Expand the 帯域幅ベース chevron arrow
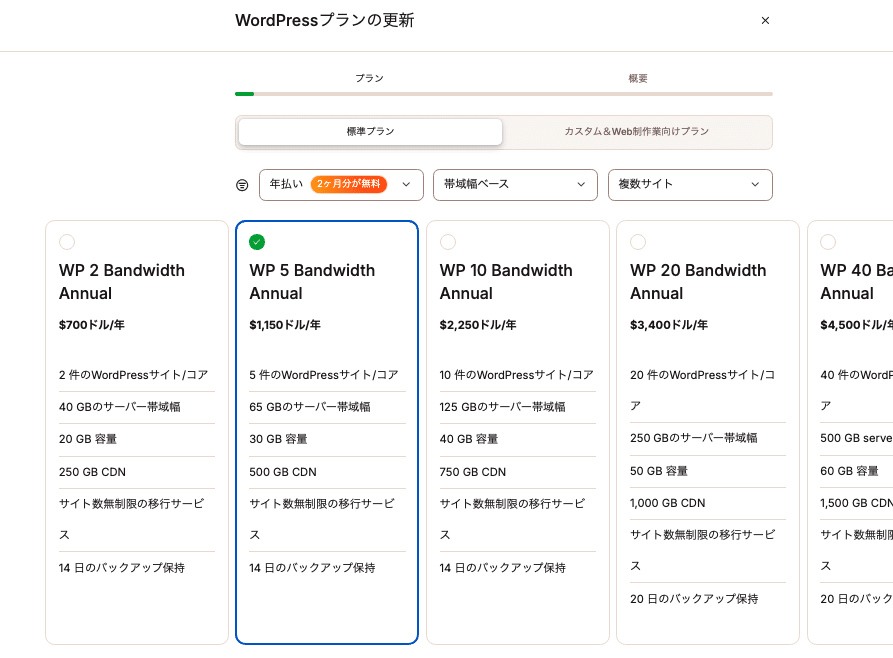This screenshot has height=658, width=893. (x=581, y=185)
